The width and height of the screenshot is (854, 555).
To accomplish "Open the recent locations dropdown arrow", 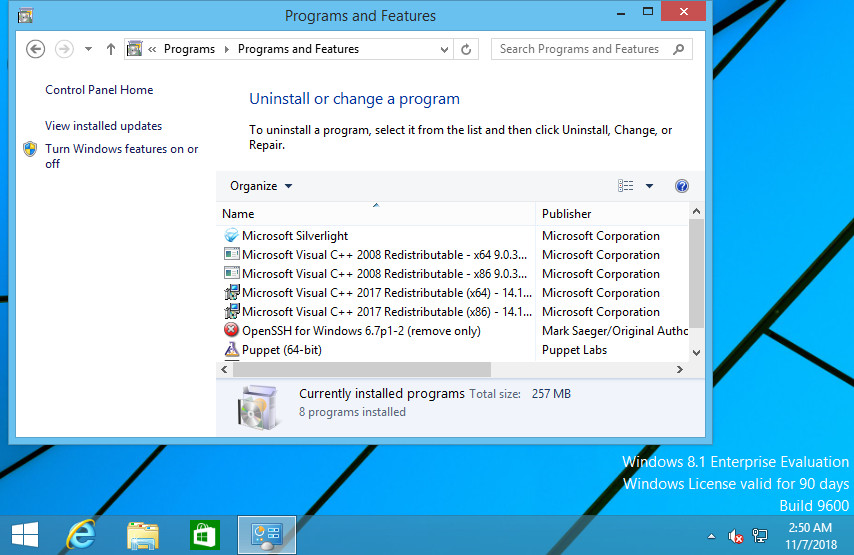I will (88, 49).
